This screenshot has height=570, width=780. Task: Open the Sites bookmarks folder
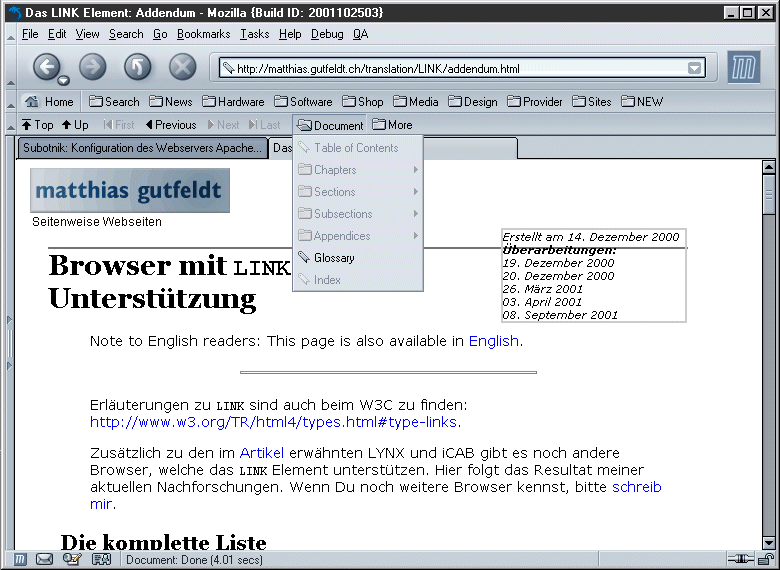592,102
